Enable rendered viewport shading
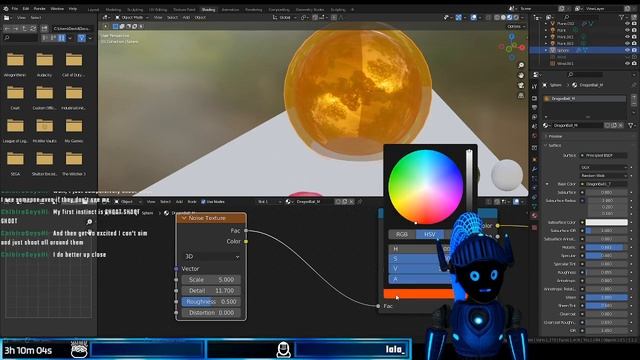640x360 pixels. [x=516, y=18]
